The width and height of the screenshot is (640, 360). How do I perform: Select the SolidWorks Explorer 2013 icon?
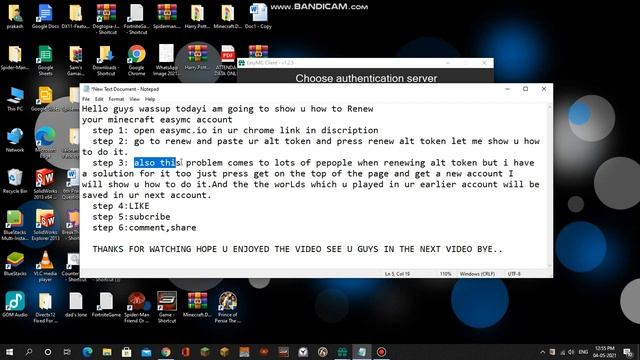click(x=45, y=225)
